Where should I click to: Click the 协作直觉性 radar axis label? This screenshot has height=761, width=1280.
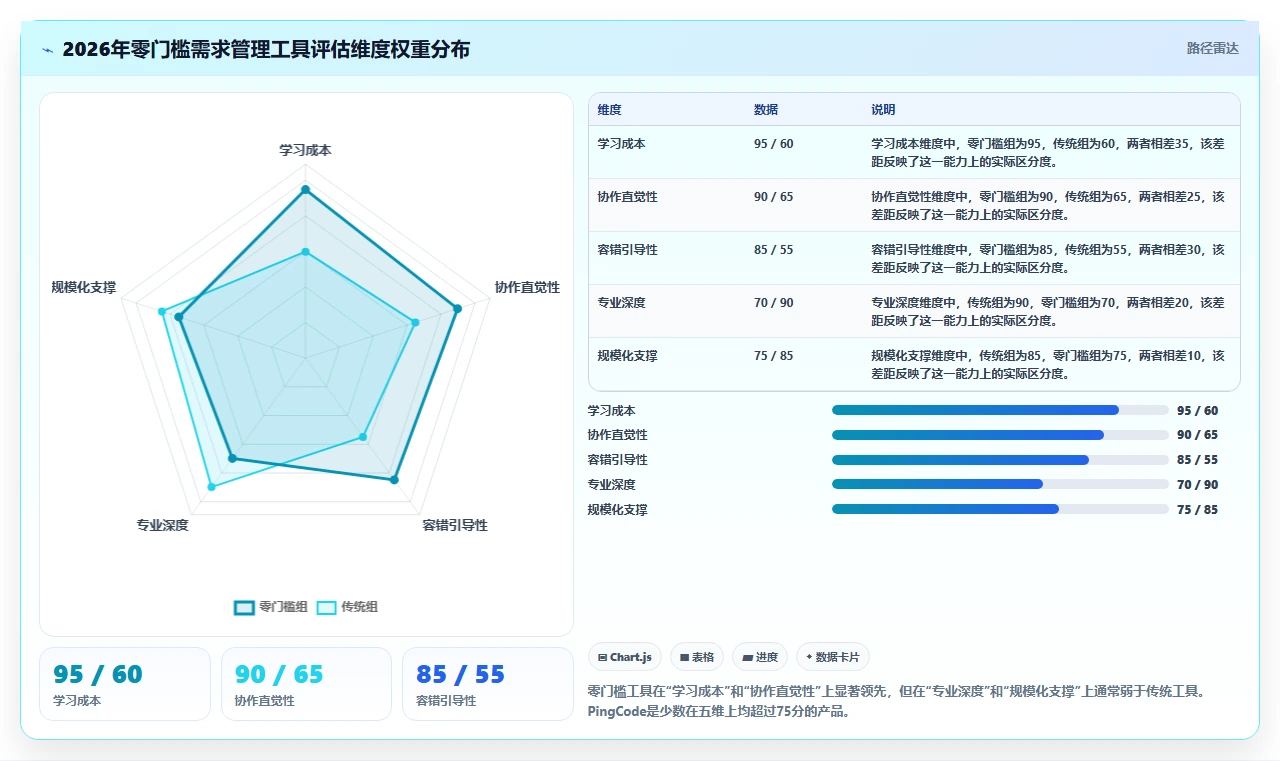tap(527, 287)
